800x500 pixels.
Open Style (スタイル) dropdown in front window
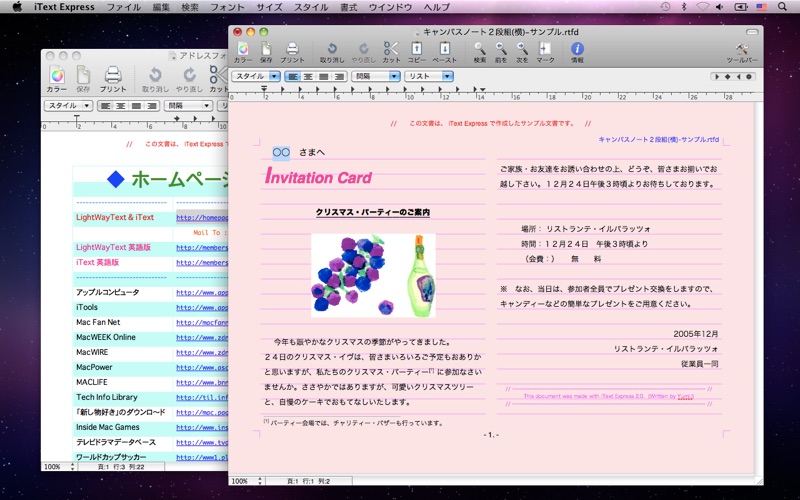click(x=256, y=77)
